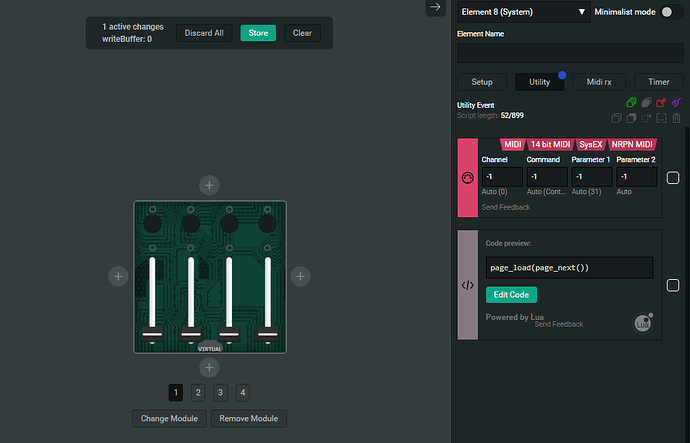The width and height of the screenshot is (690, 443).
Task: Check the code block checkbox
Action: [673, 284]
